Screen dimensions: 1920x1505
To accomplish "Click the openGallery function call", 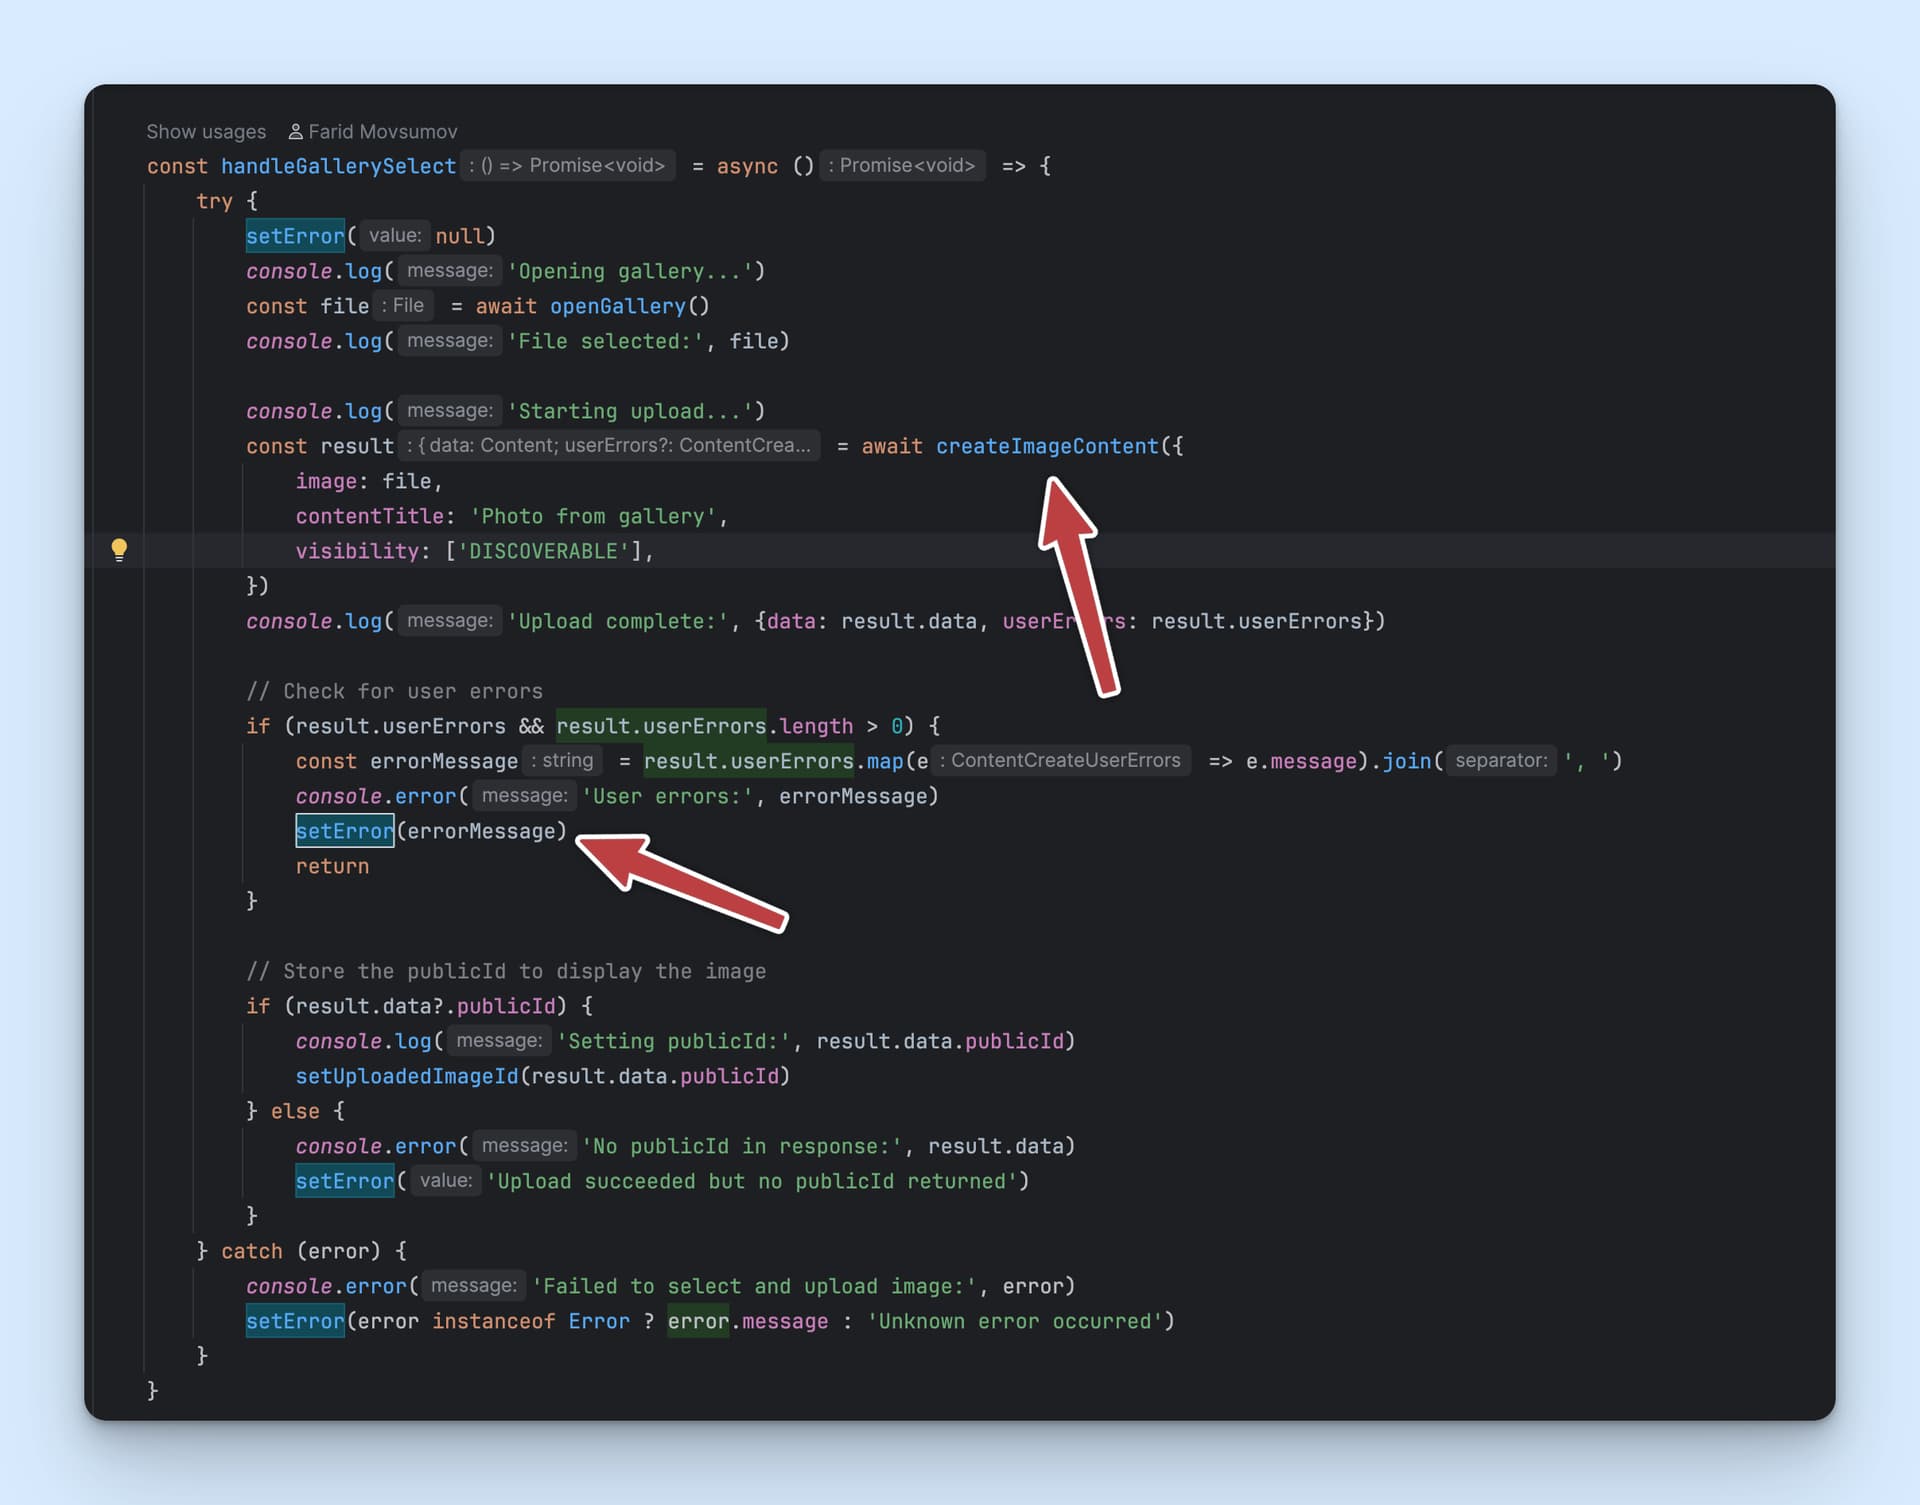I will click(617, 306).
